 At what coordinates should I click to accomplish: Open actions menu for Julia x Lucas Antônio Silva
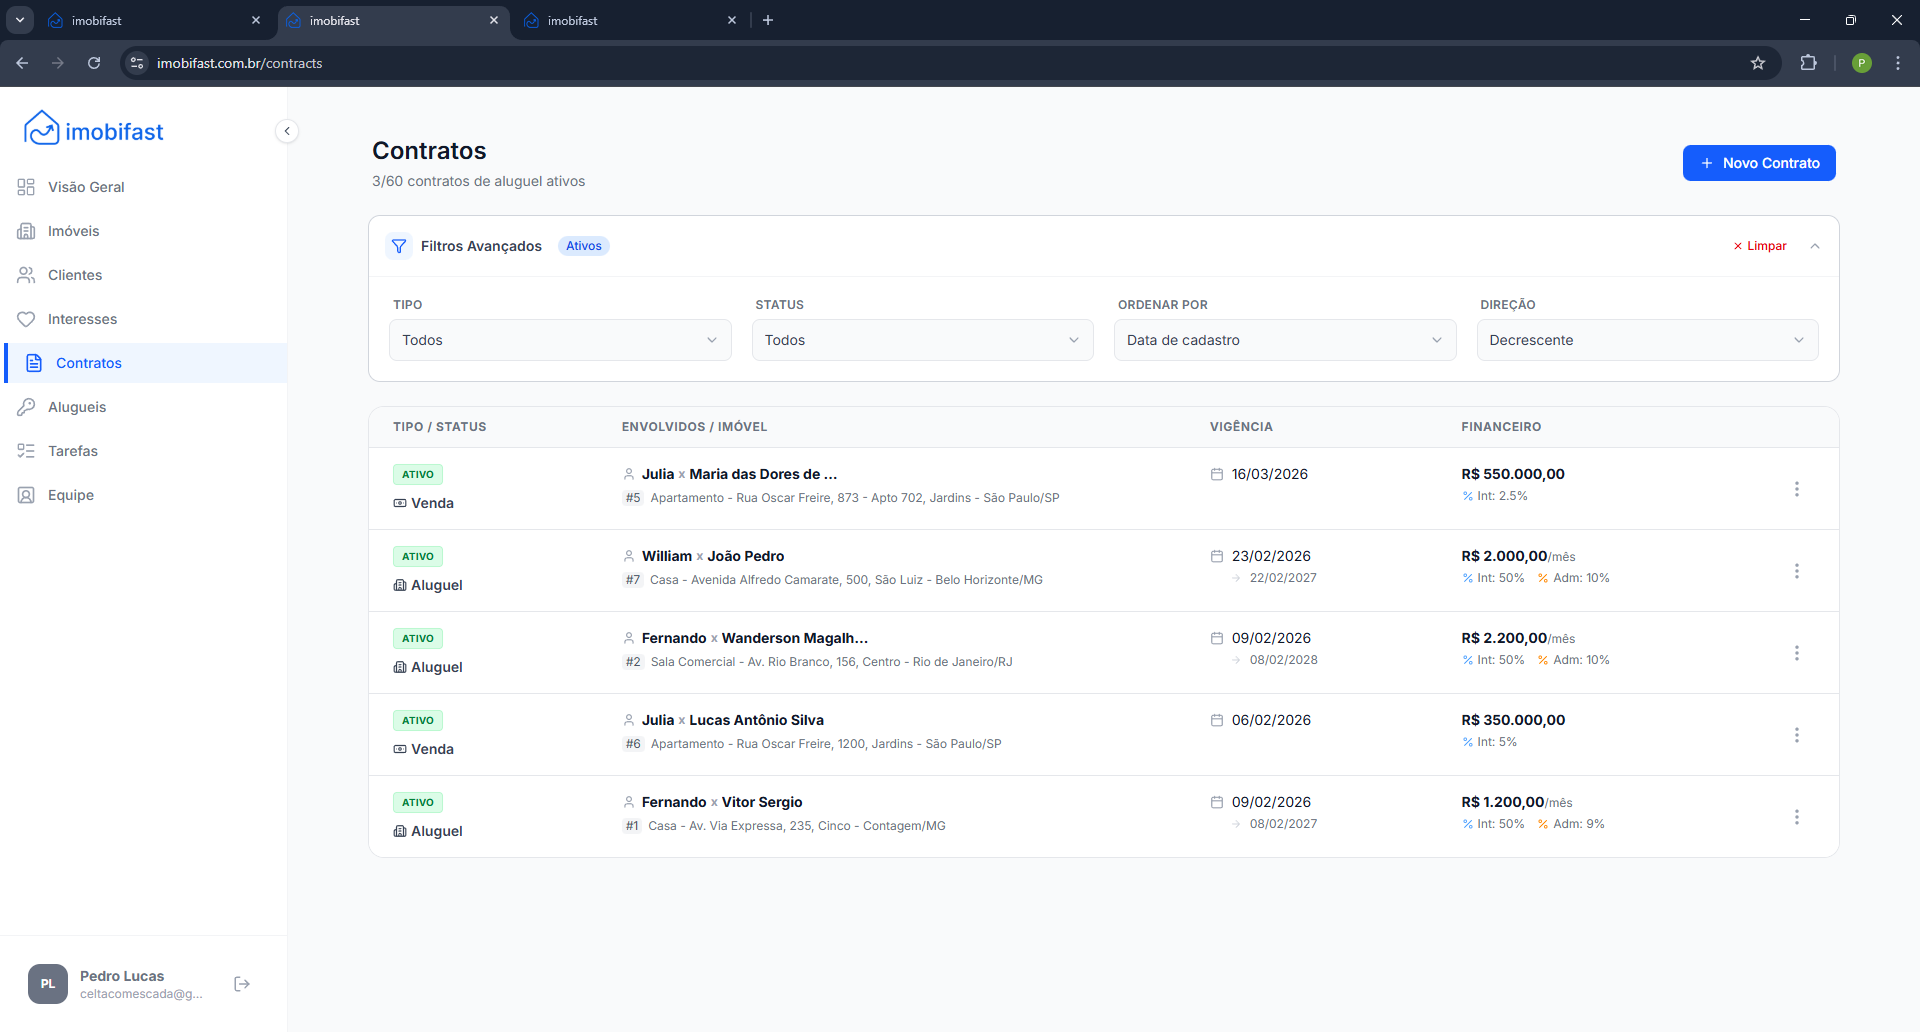1796,735
